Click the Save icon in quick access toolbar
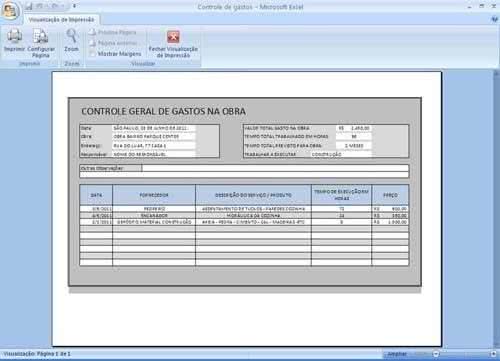 coord(29,6)
